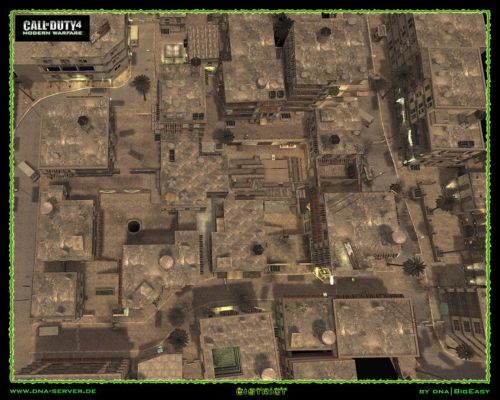The width and height of the screenshot is (500, 400).
Task: Click the 'by DNA | BigEasy' credit text
Action: (x=454, y=391)
